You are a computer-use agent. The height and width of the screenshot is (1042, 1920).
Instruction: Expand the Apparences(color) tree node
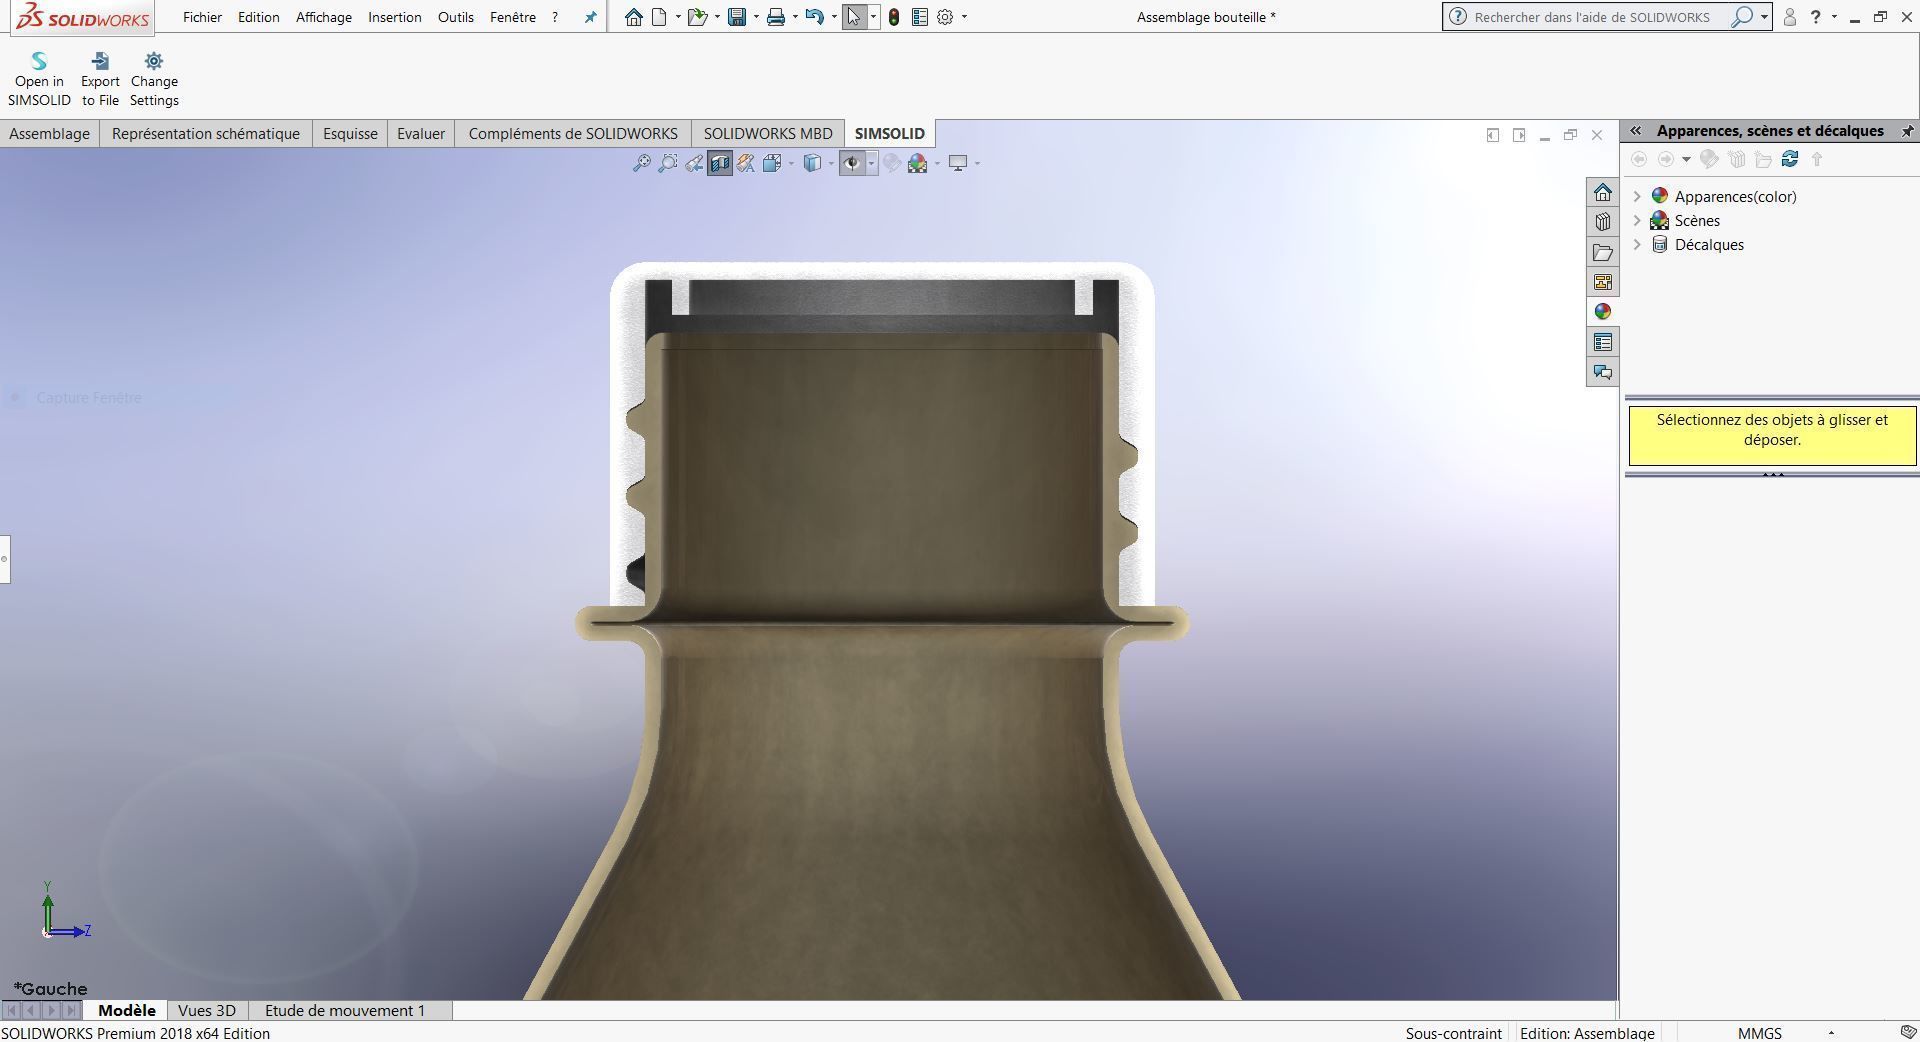point(1637,196)
